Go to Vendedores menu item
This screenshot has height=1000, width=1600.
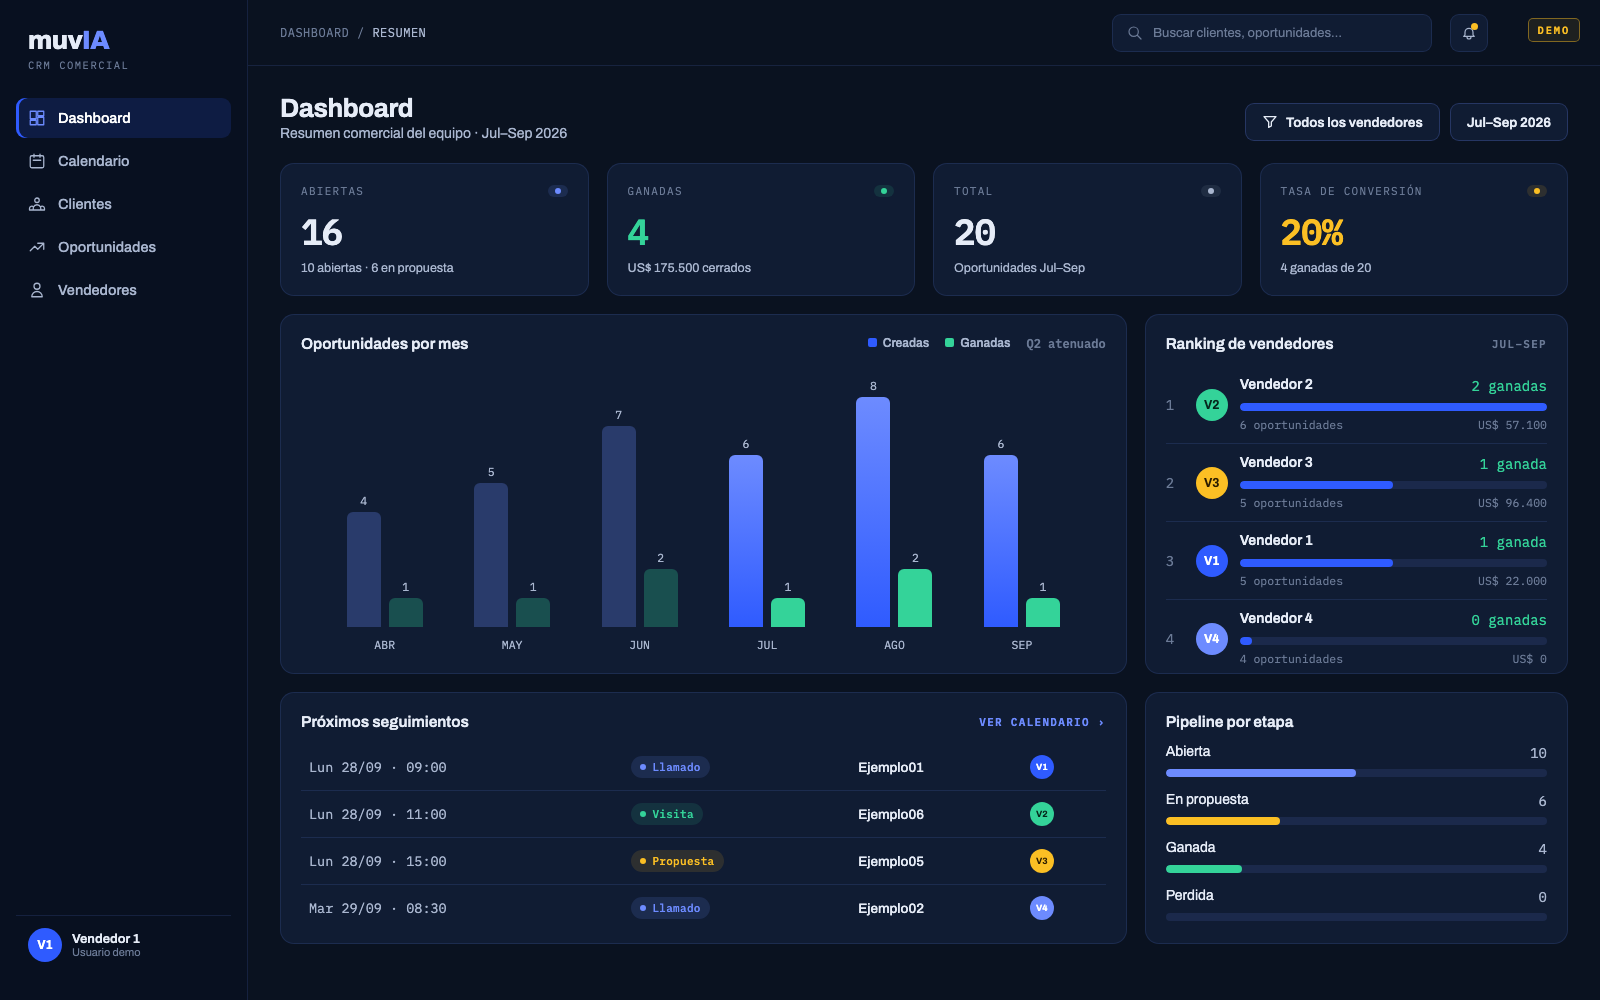pos(124,290)
